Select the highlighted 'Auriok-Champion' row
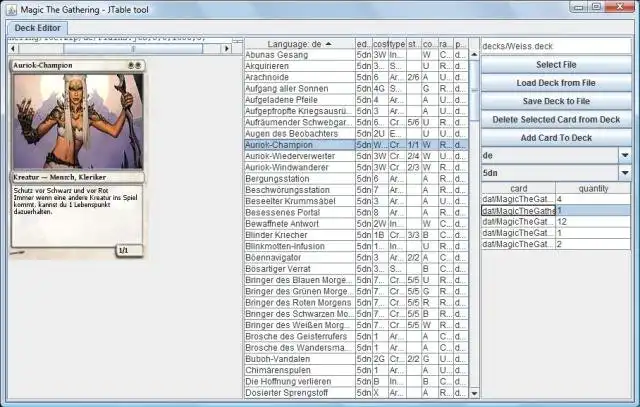This screenshot has width=640, height=407. point(356,145)
